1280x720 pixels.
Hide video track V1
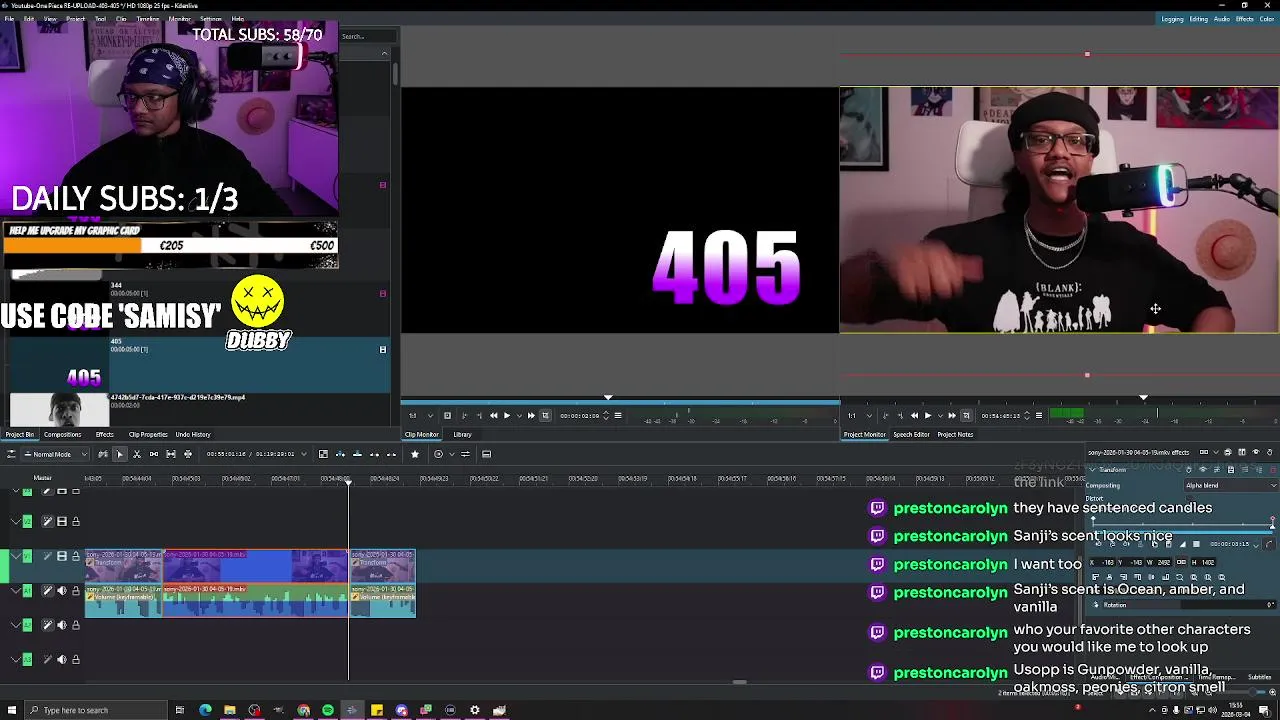(x=62, y=556)
